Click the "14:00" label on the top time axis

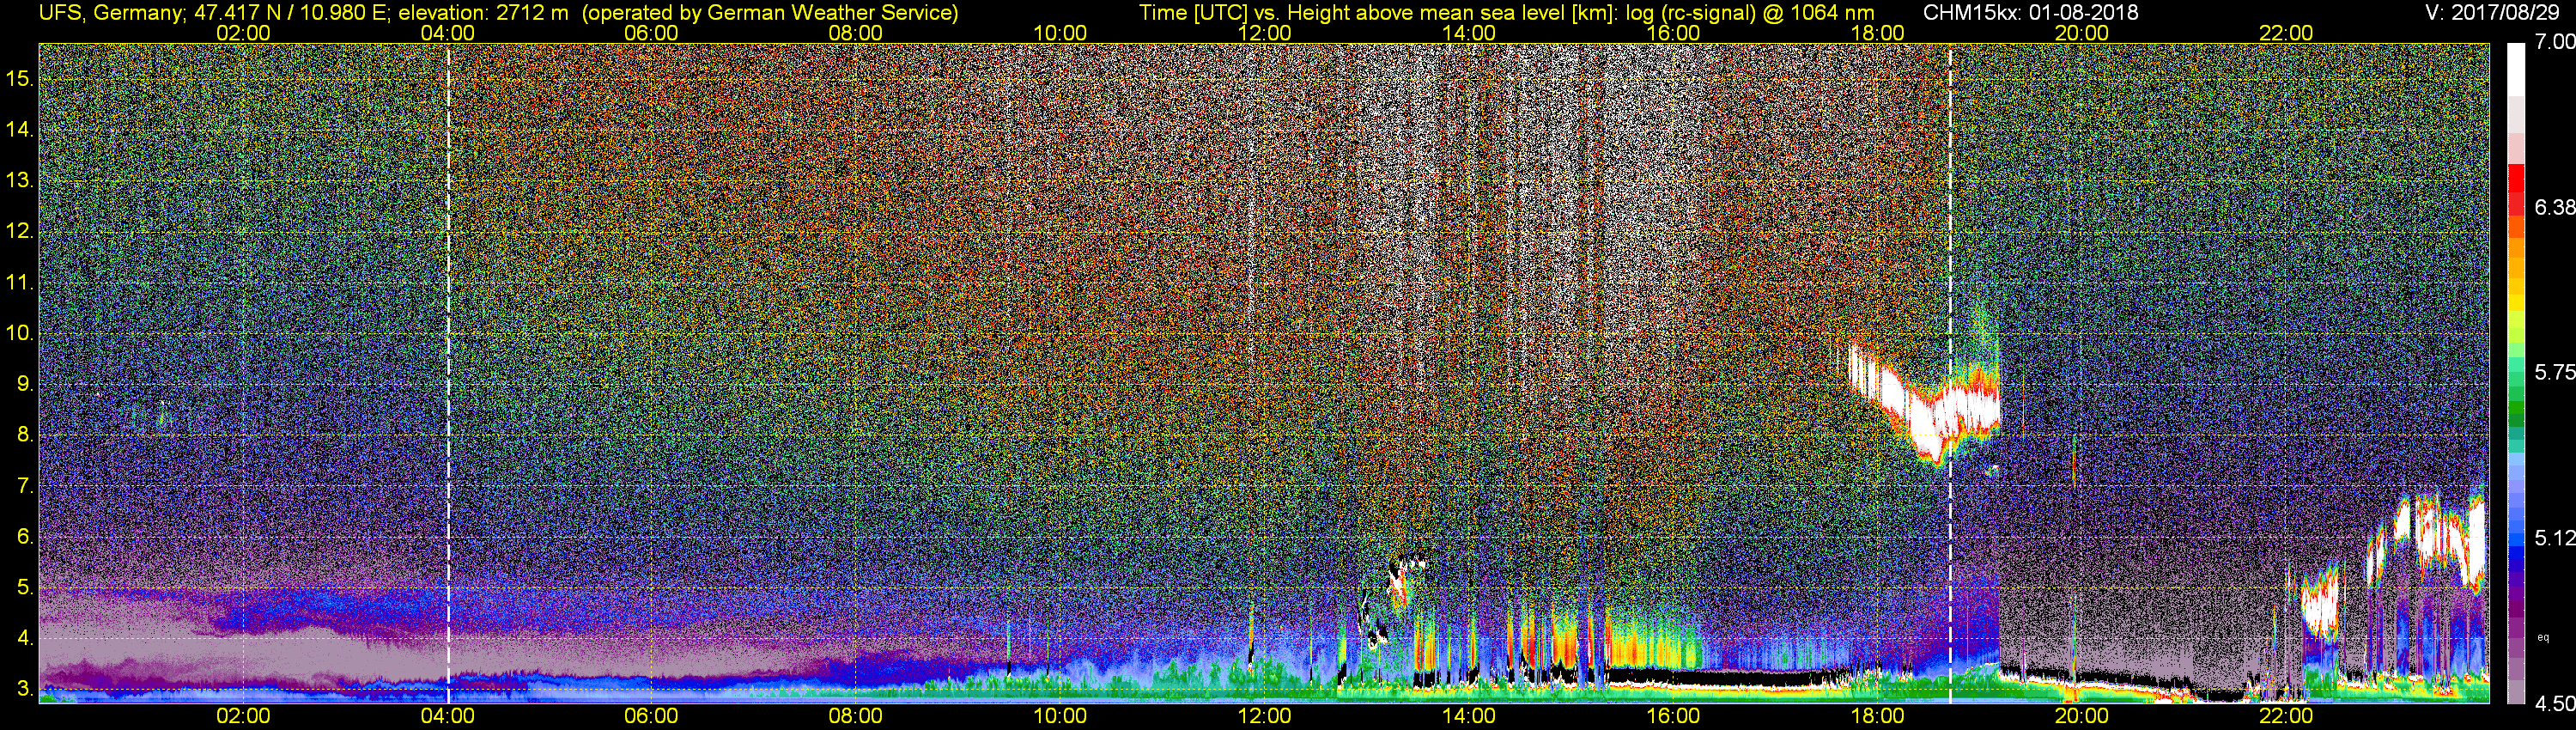[1469, 33]
